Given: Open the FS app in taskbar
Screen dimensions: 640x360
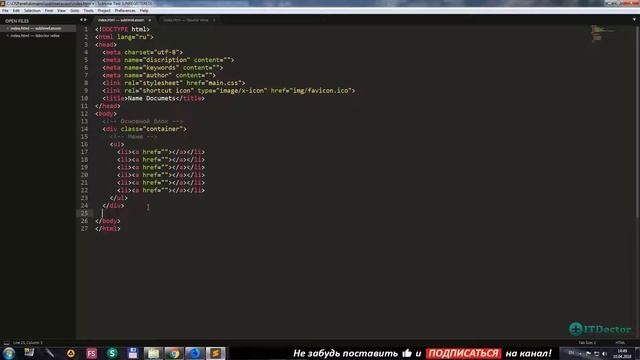Looking at the screenshot, I should 91,353.
